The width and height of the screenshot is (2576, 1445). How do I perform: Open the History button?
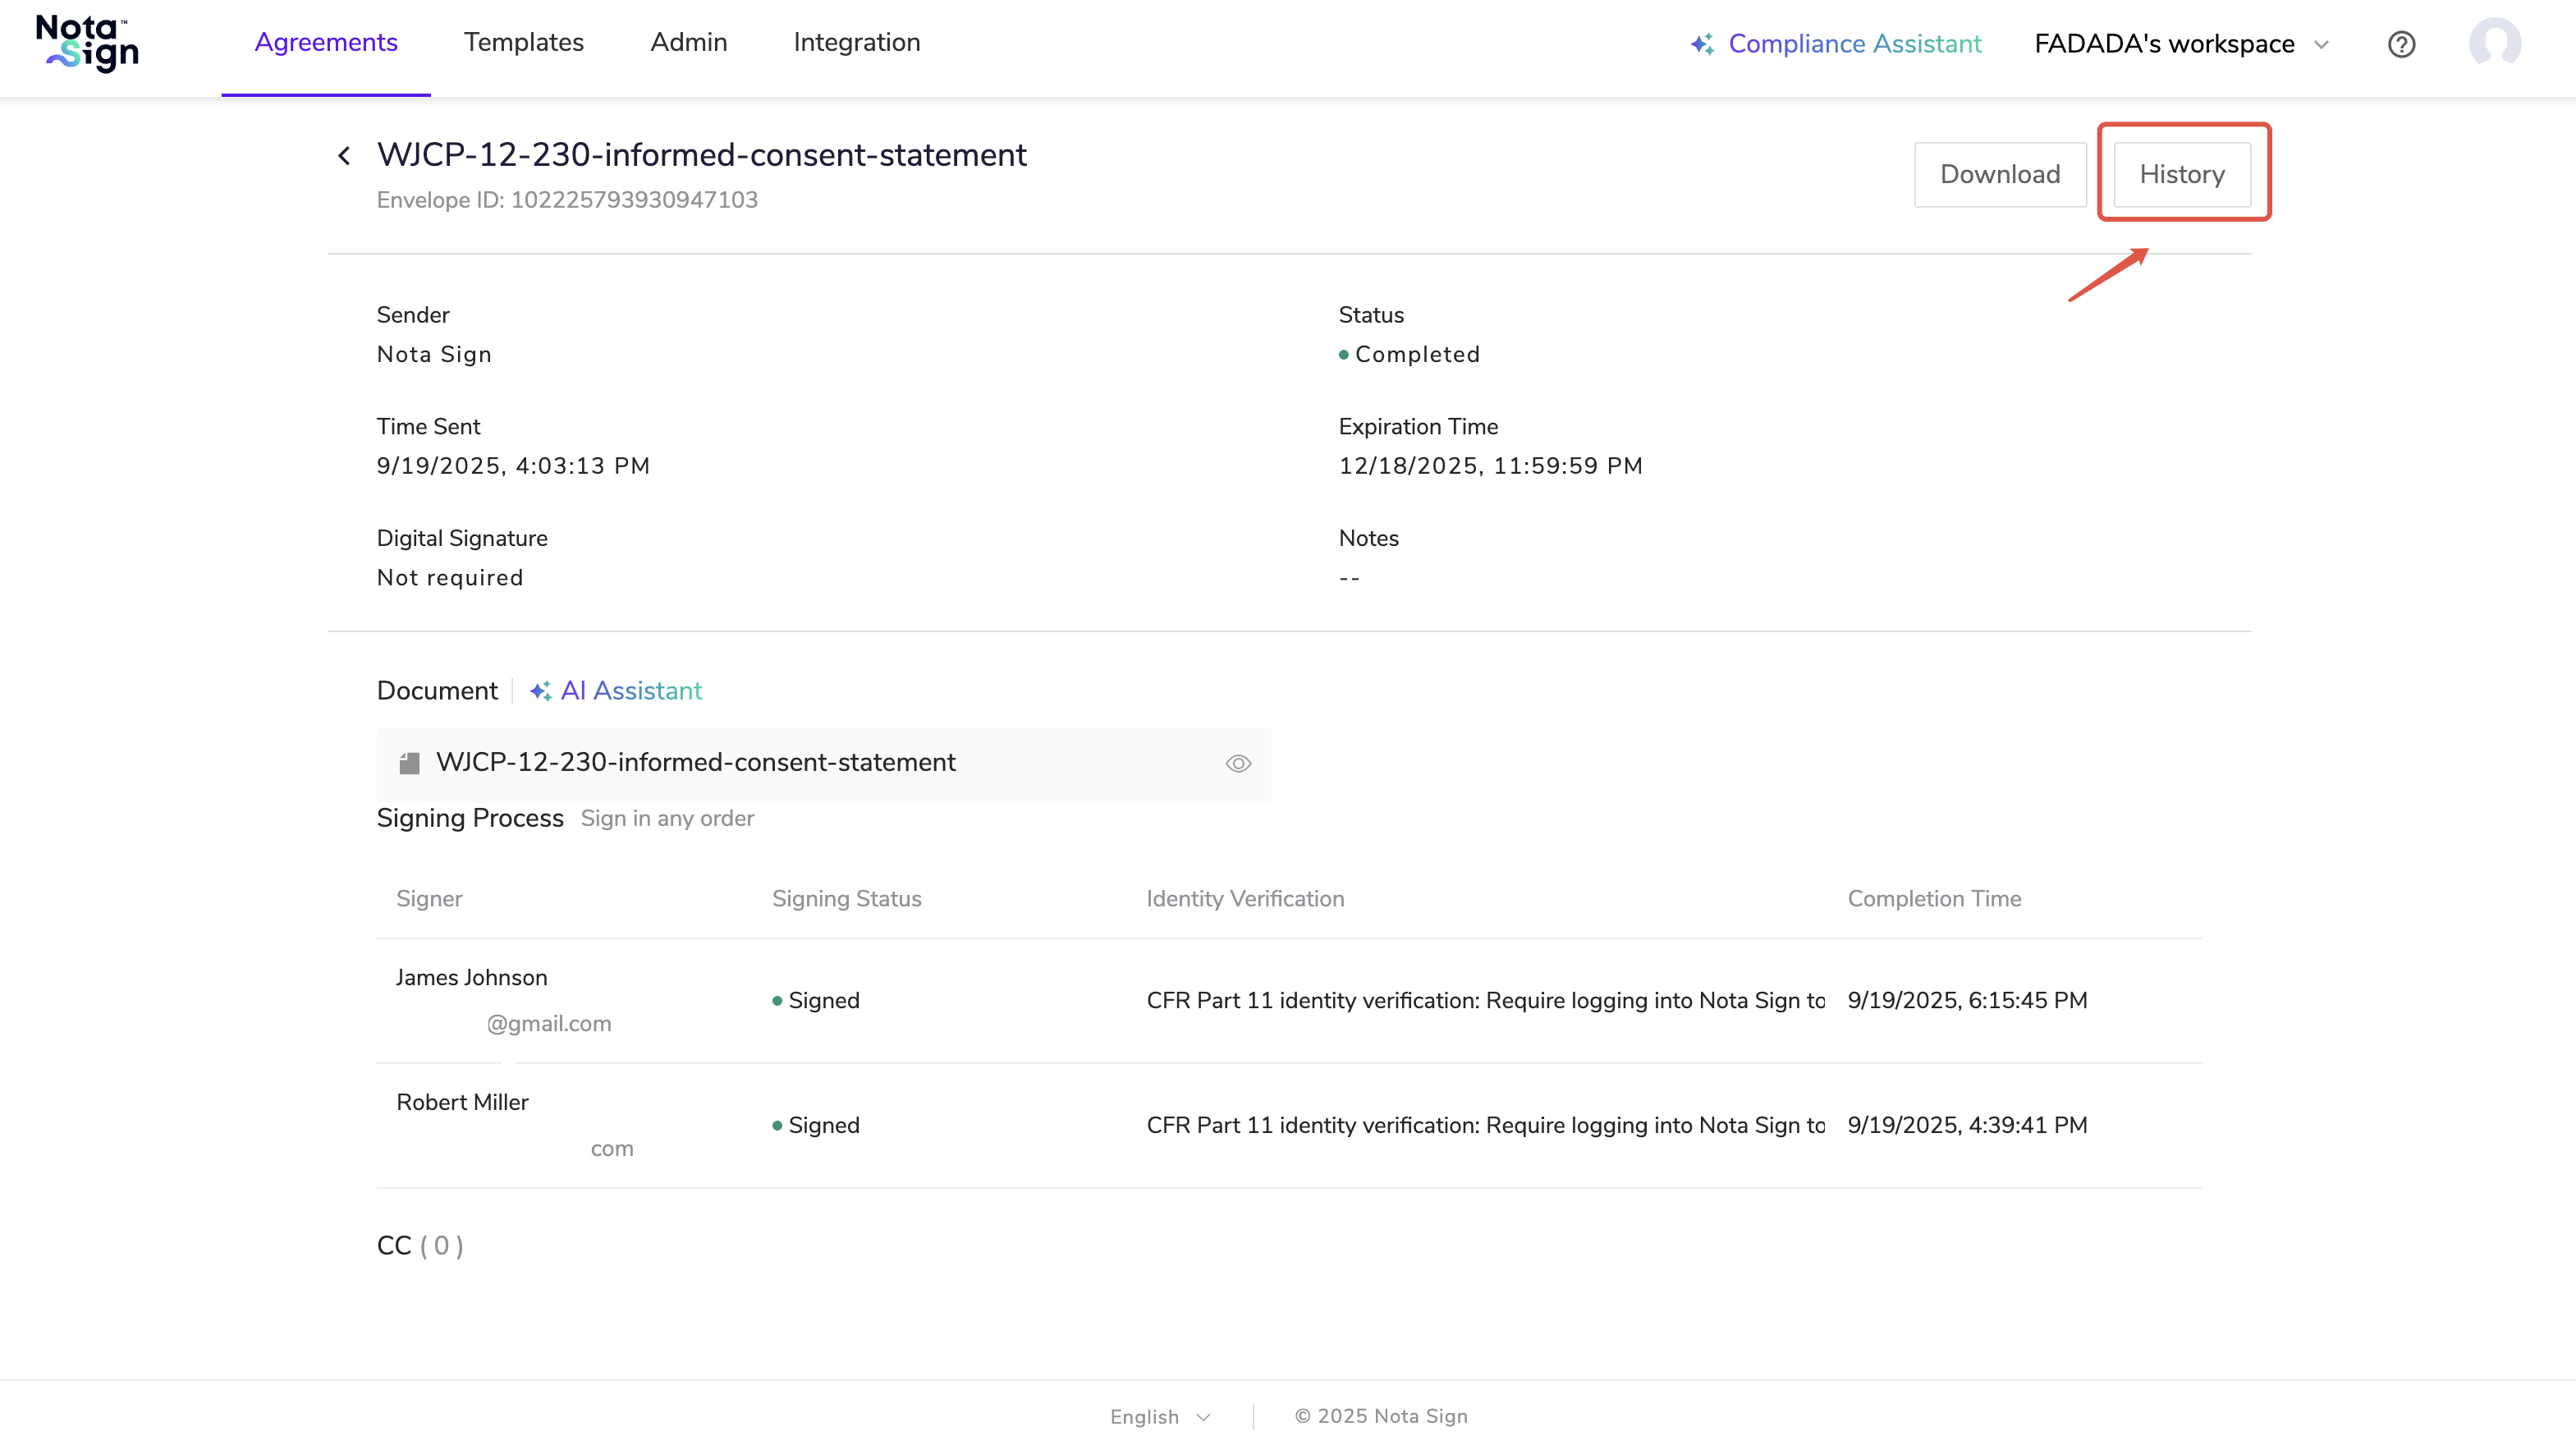tap(2182, 175)
